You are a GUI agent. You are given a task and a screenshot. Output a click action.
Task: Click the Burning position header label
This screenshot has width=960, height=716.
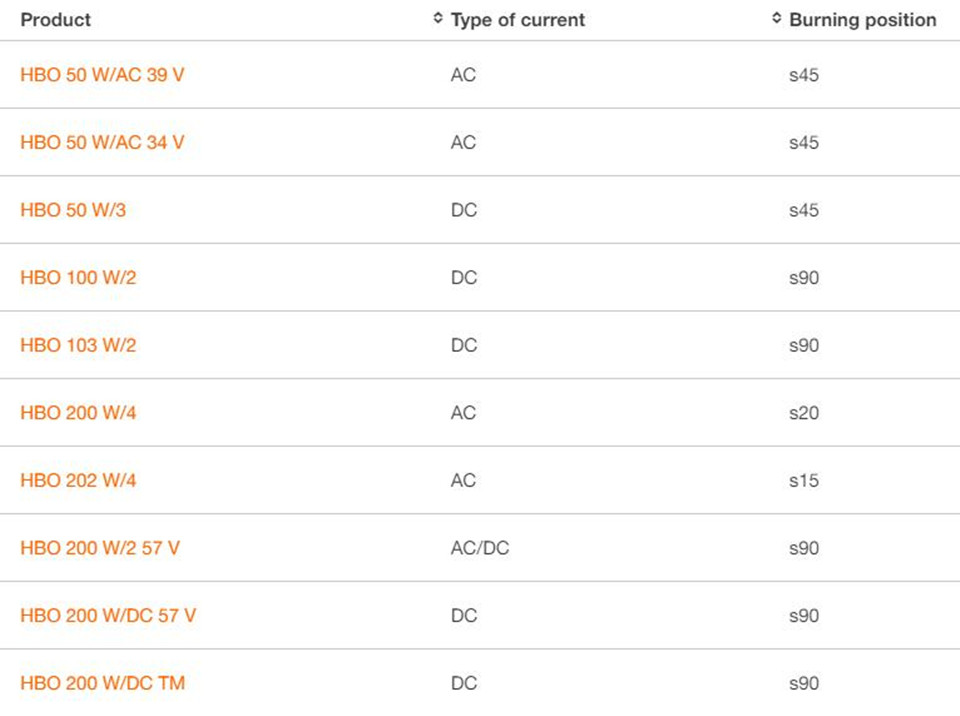click(x=863, y=20)
